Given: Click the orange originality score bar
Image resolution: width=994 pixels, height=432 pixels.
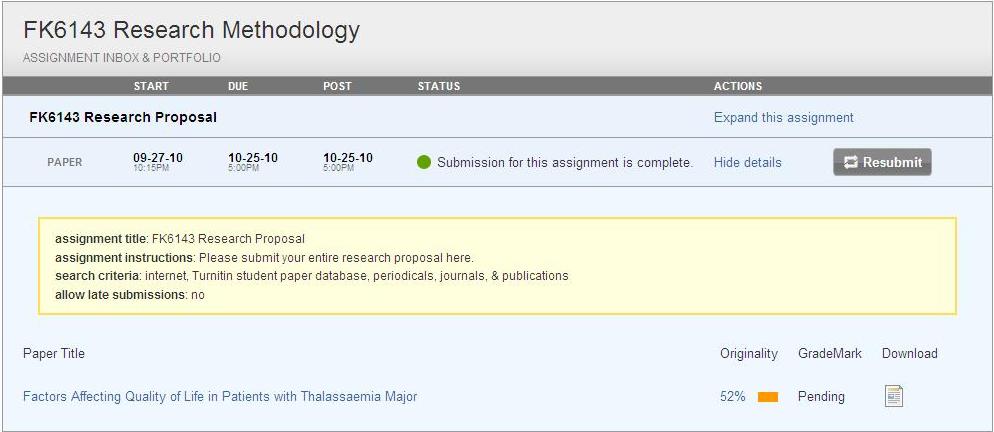Looking at the screenshot, I should [767, 397].
